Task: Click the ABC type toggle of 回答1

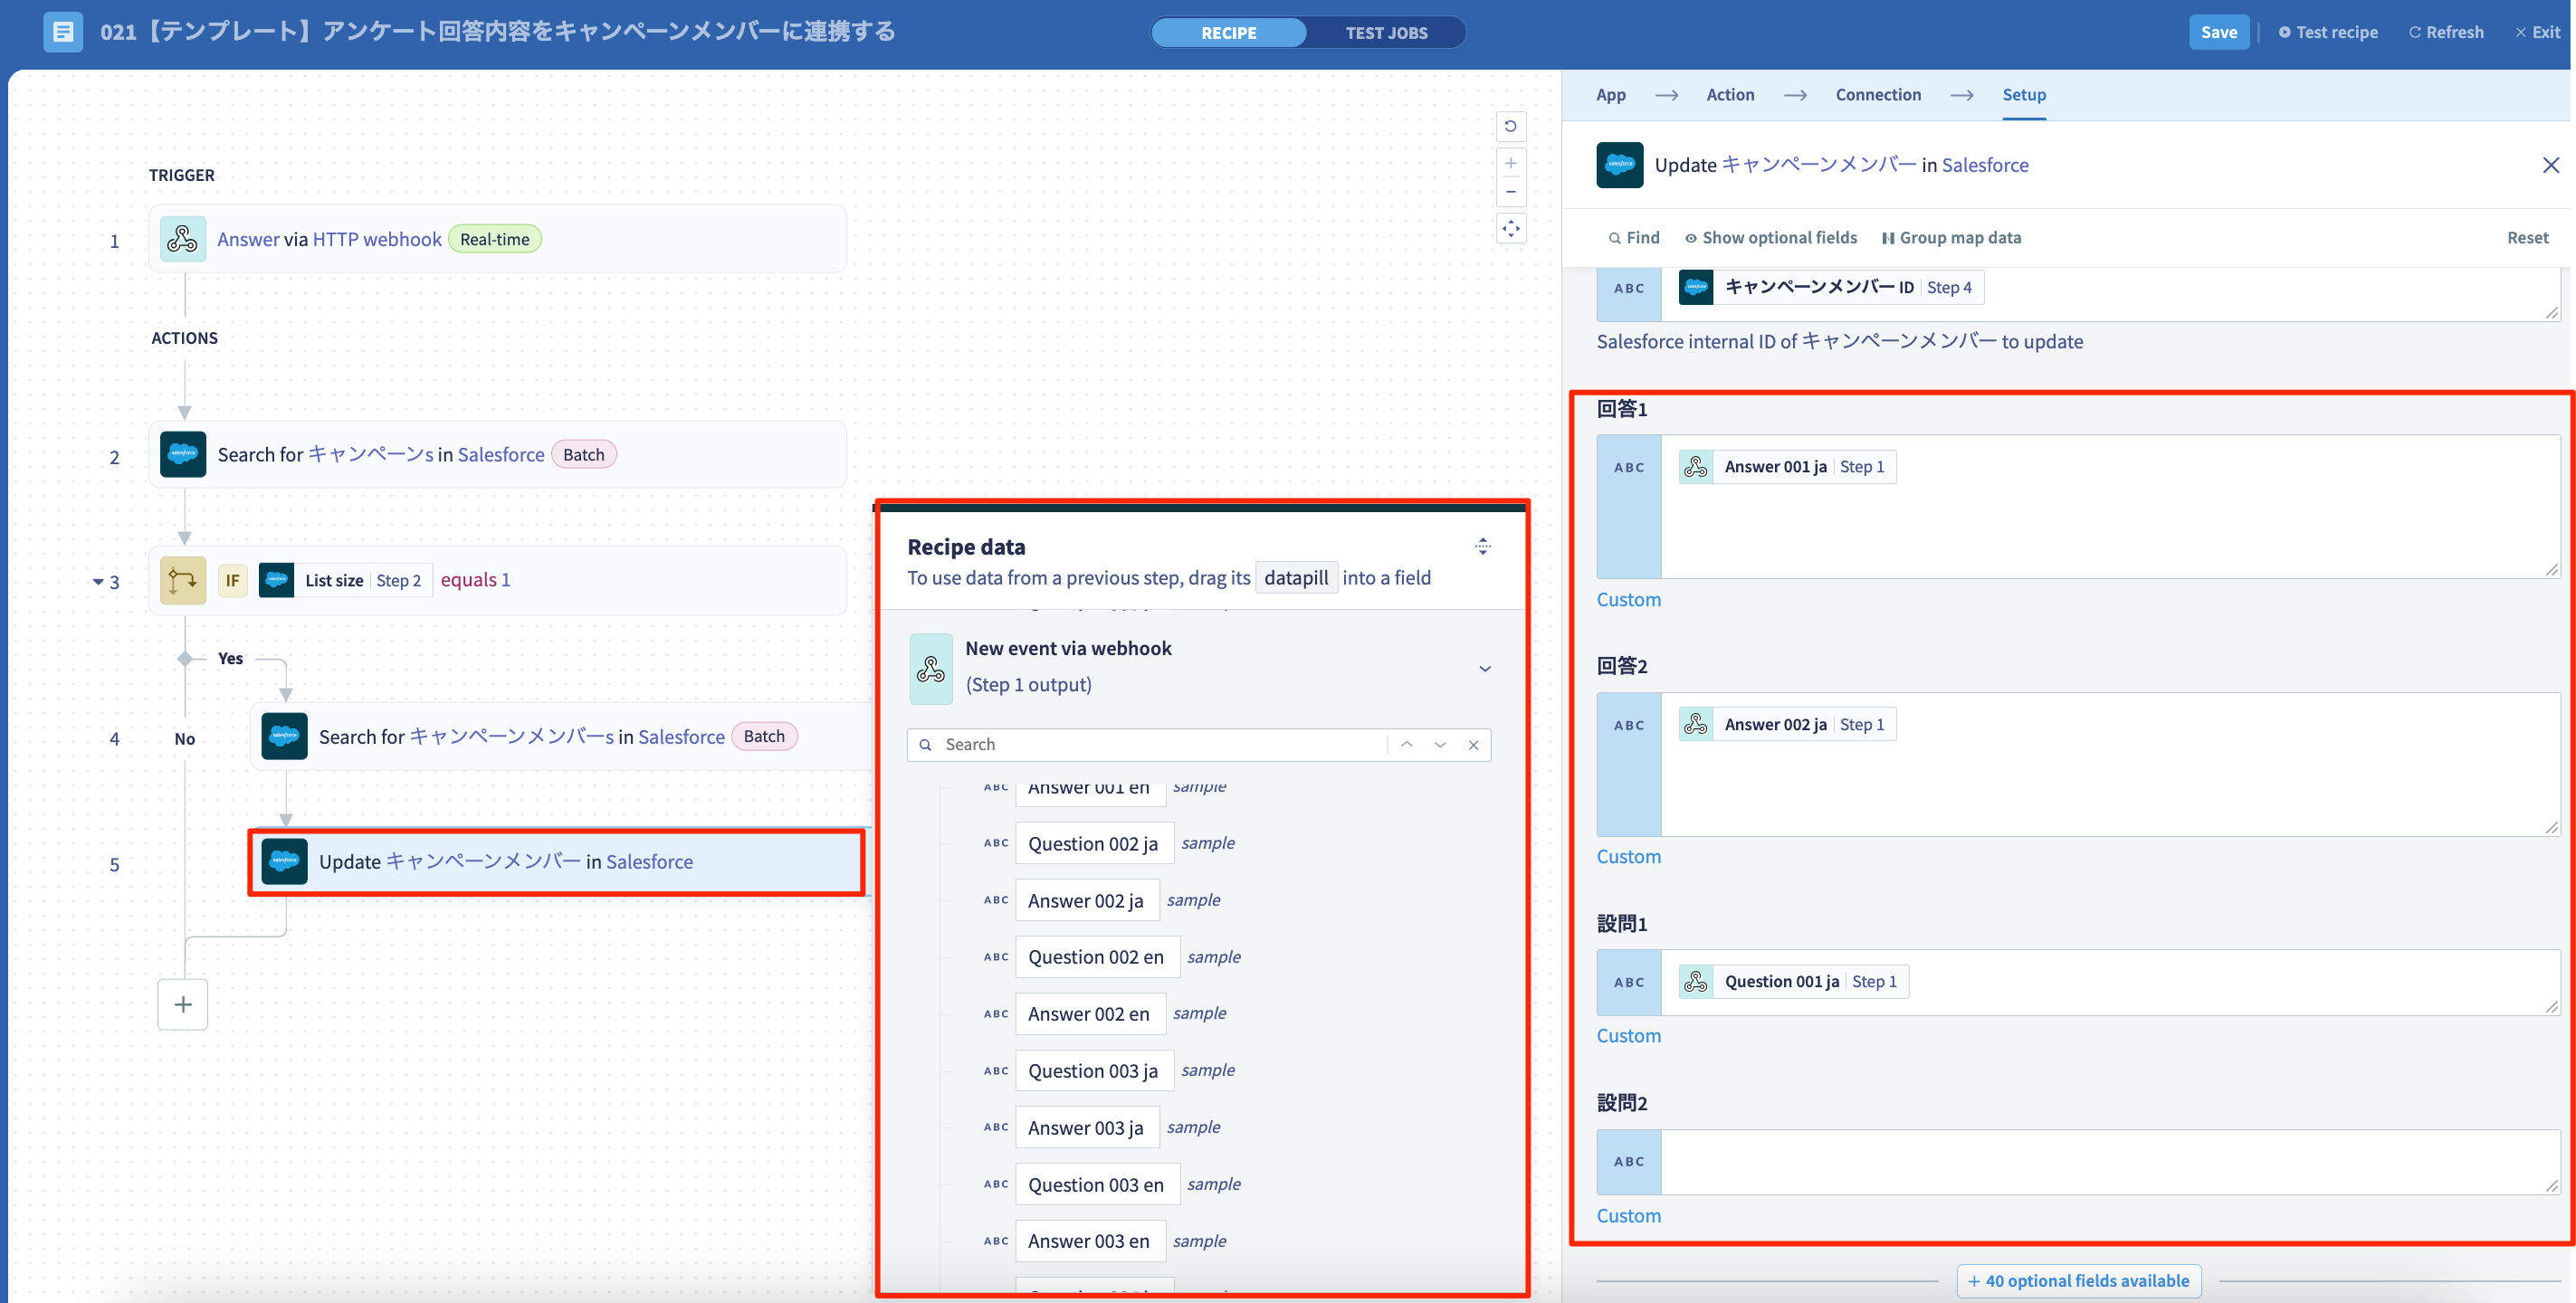Action: point(1628,506)
